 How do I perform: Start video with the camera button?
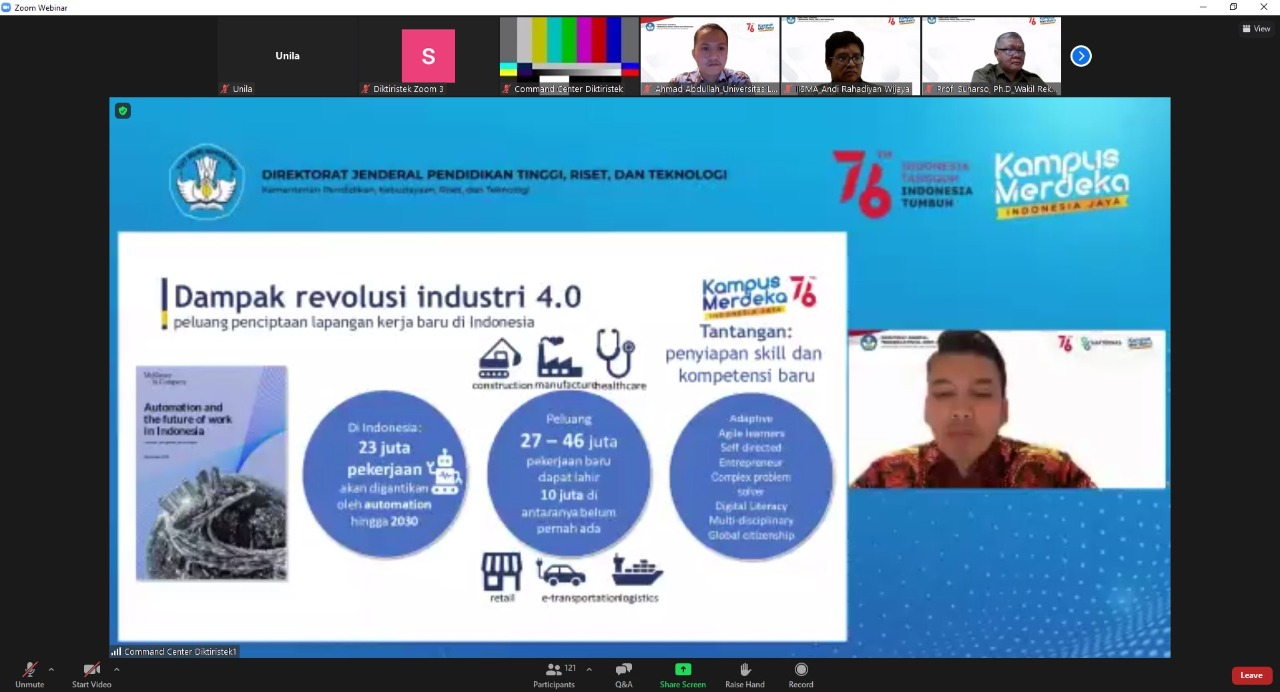coord(91,670)
